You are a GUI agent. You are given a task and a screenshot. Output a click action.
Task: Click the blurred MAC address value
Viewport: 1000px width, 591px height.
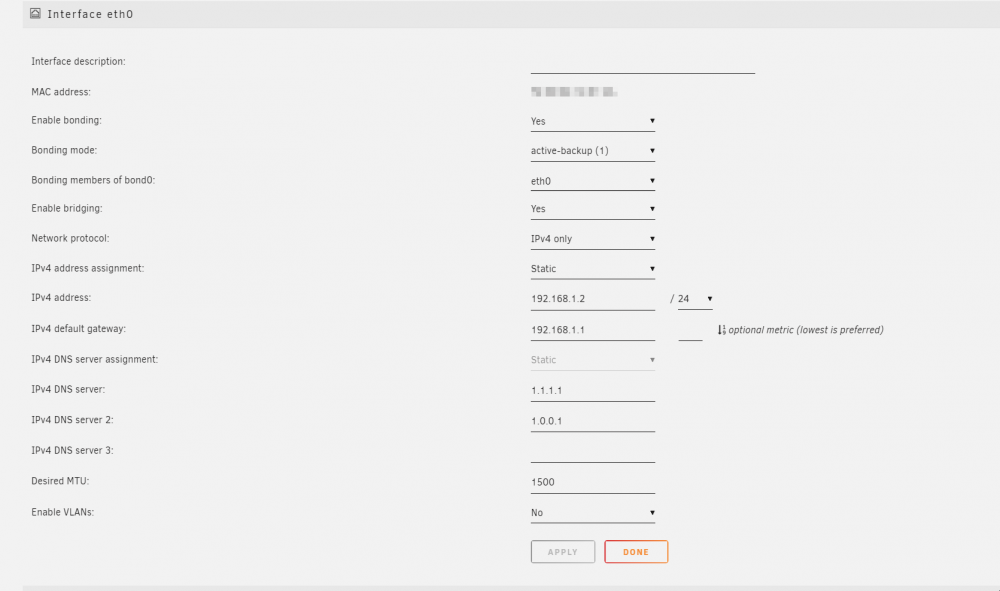573,92
